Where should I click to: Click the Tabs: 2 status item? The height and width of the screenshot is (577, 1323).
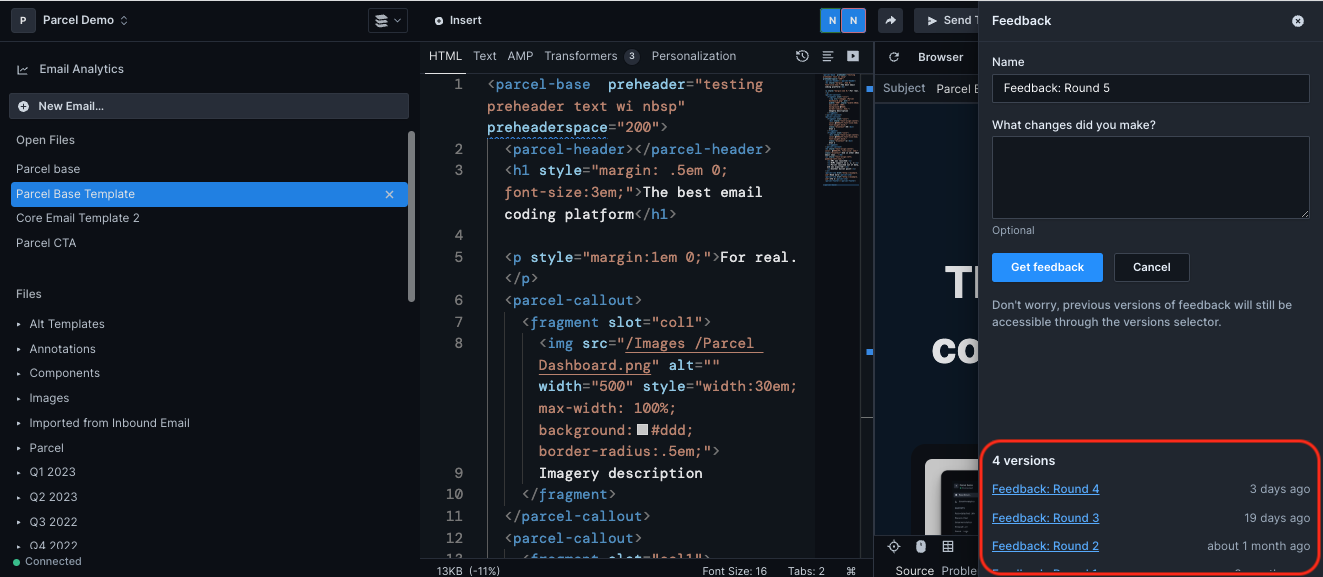[806, 571]
